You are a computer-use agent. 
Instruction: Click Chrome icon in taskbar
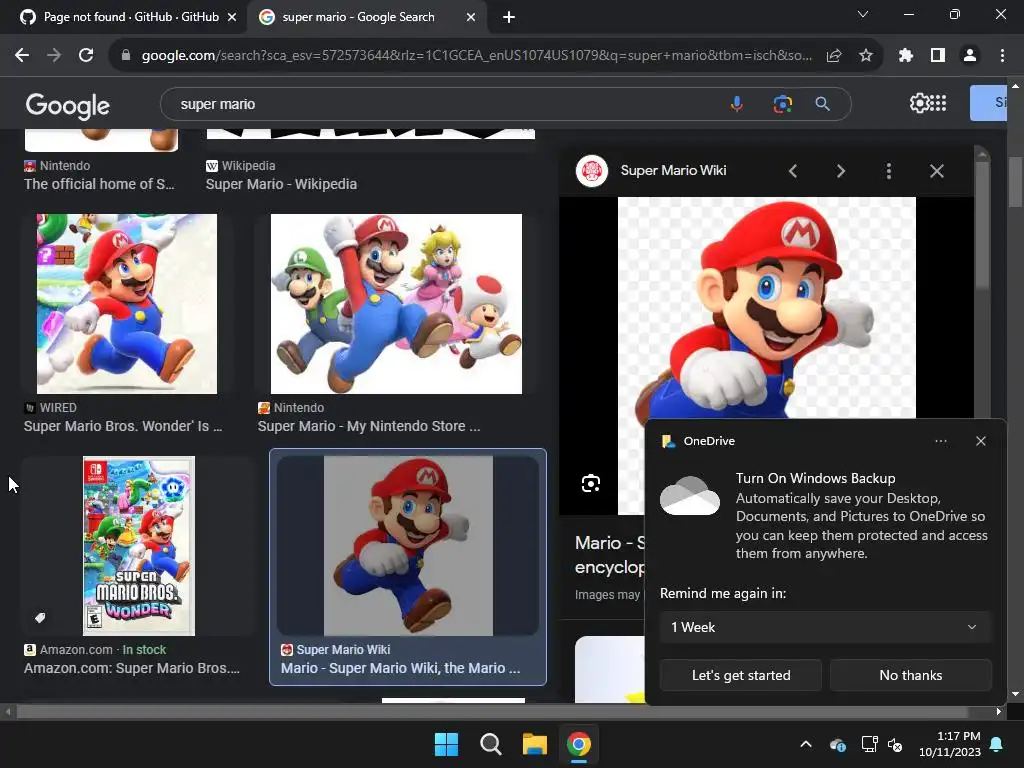point(579,744)
